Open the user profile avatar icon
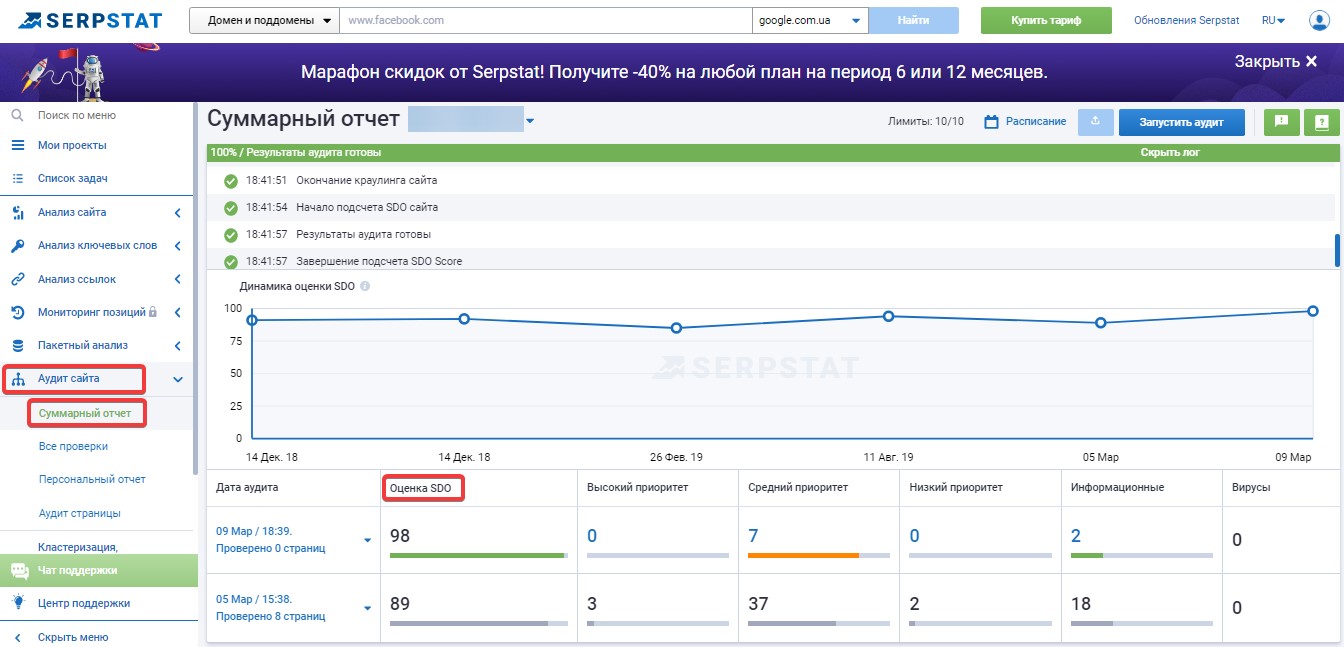 (1318, 20)
